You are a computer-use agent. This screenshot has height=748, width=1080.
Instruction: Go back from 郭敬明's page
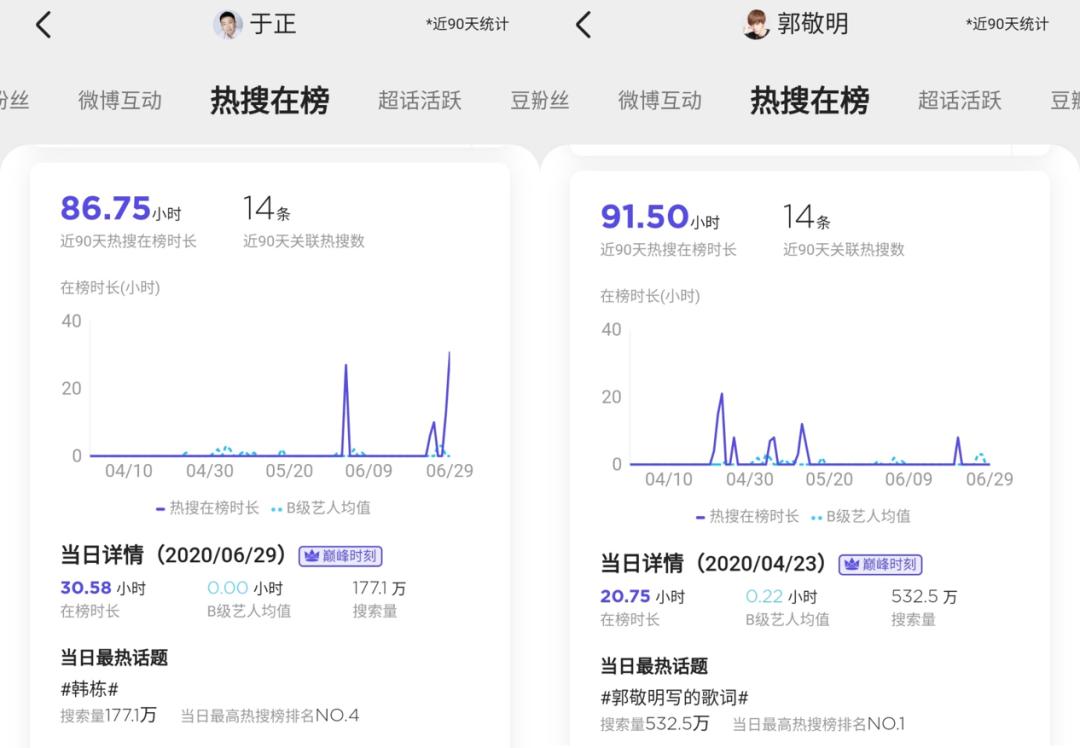pyautogui.click(x=583, y=25)
